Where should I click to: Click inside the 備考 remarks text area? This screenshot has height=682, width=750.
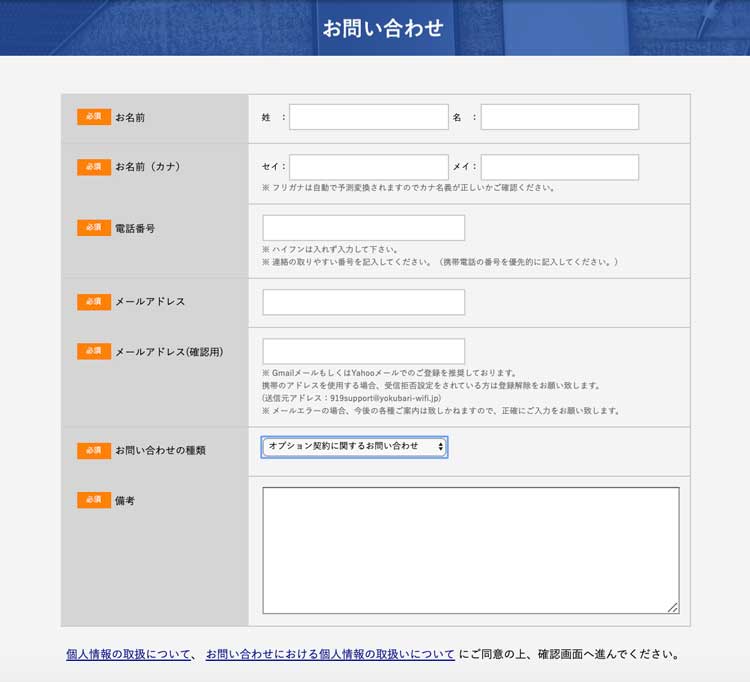470,549
